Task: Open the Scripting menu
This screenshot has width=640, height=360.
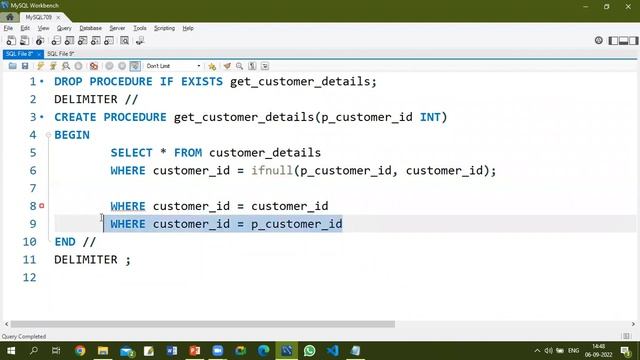Action: [x=164, y=28]
